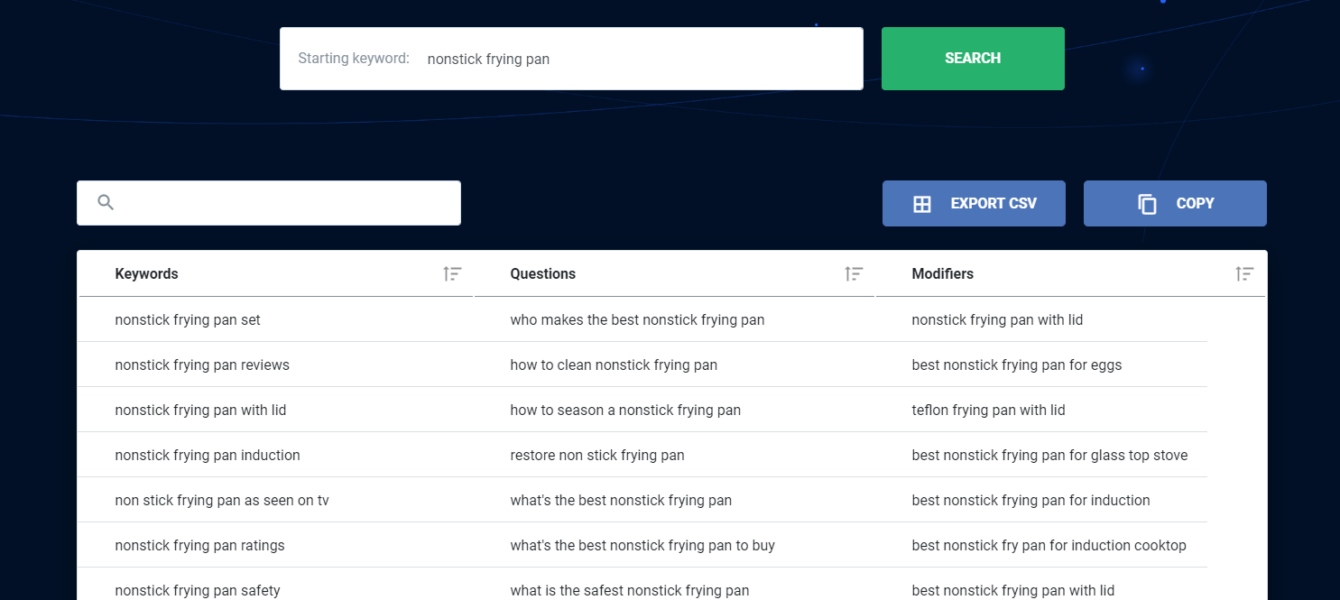The height and width of the screenshot is (600, 1340).
Task: Sort the Questions column using its sort icon
Action: [x=854, y=273]
